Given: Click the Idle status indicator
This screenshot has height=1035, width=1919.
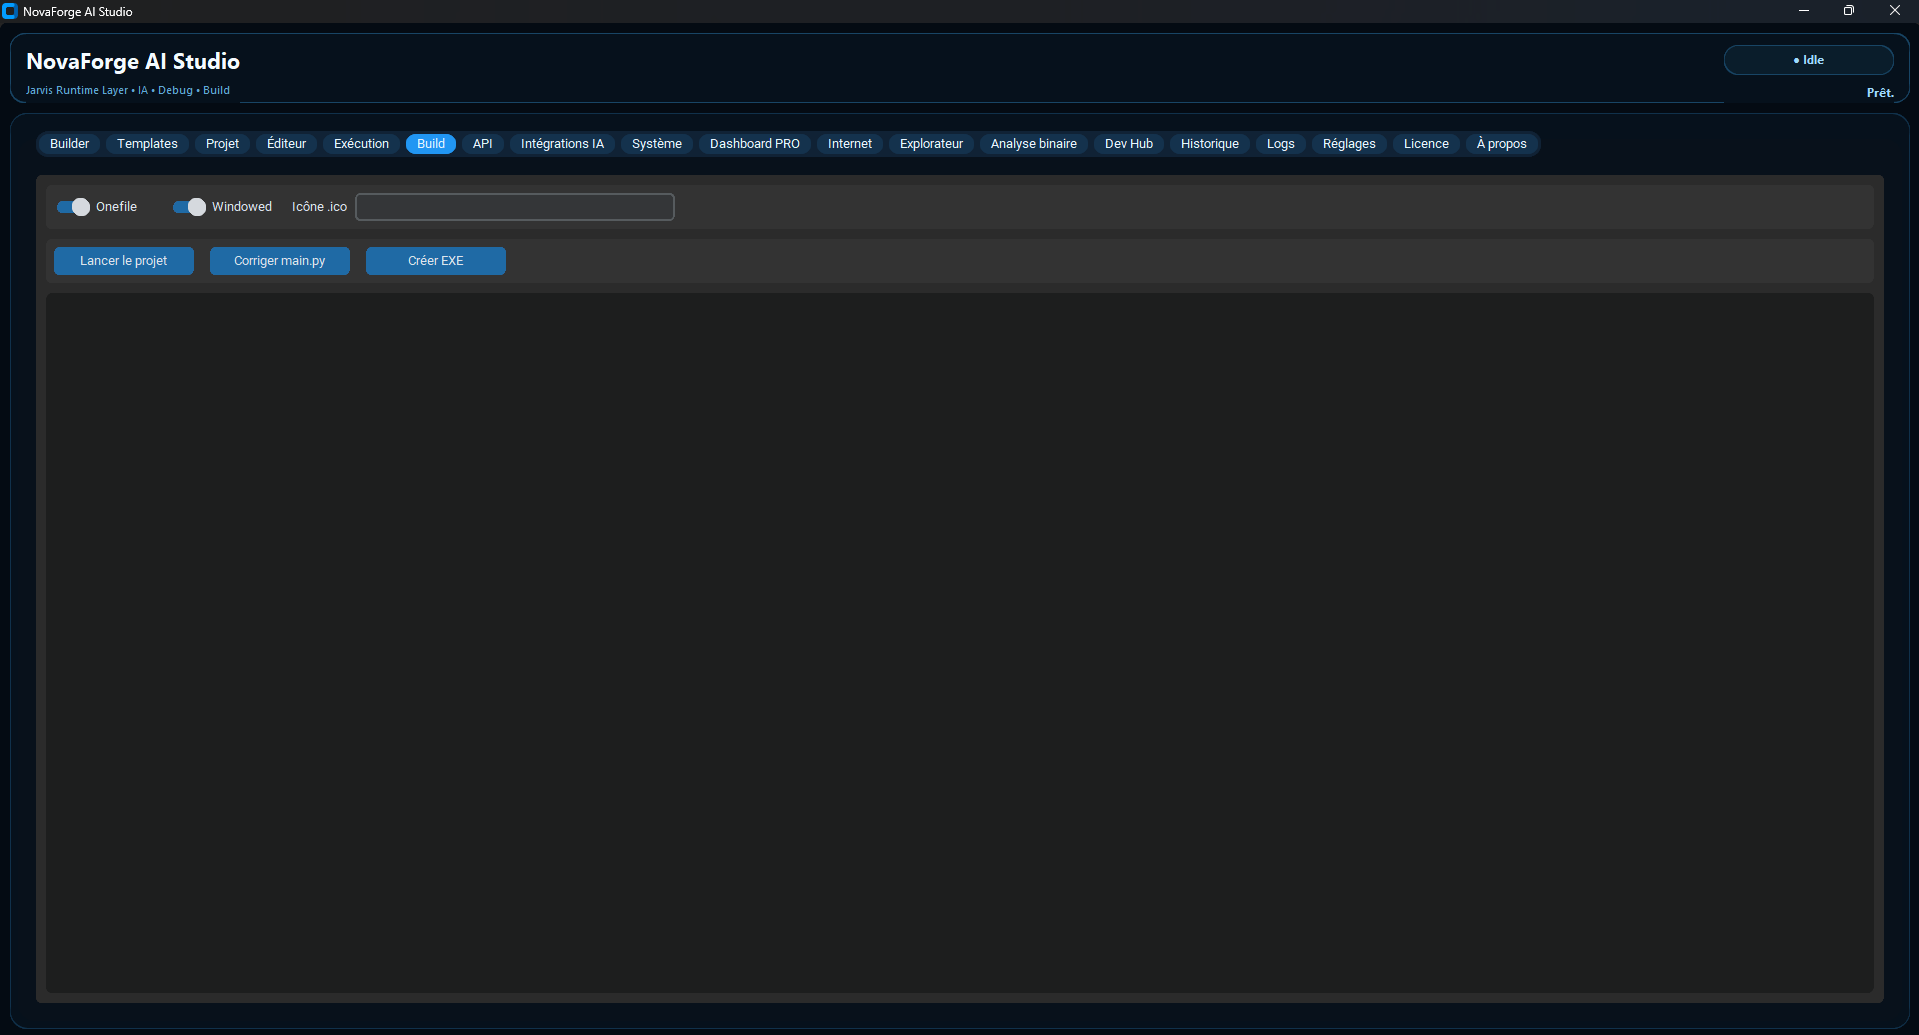Looking at the screenshot, I should pyautogui.click(x=1808, y=60).
